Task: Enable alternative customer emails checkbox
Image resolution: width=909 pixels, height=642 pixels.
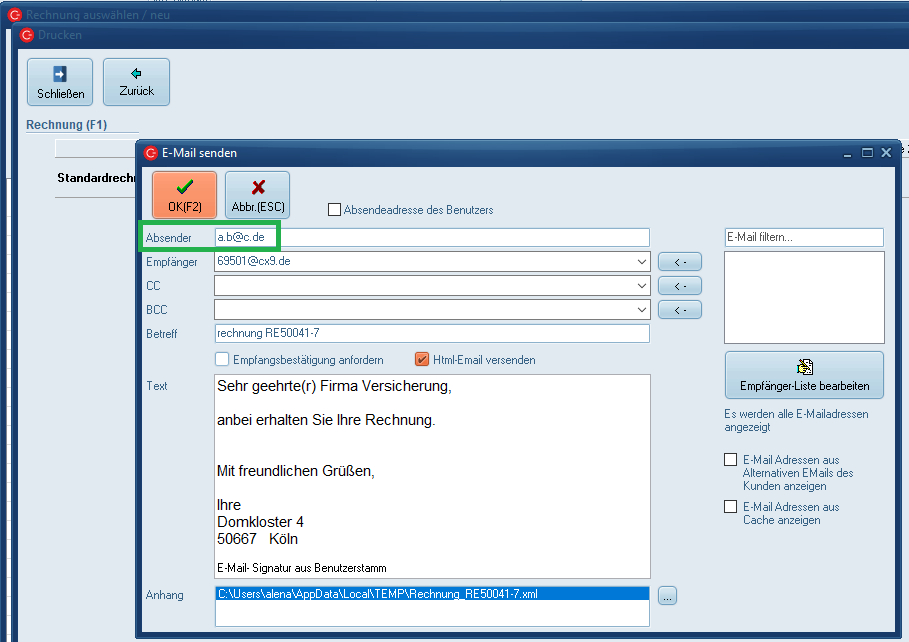Action: tap(731, 460)
